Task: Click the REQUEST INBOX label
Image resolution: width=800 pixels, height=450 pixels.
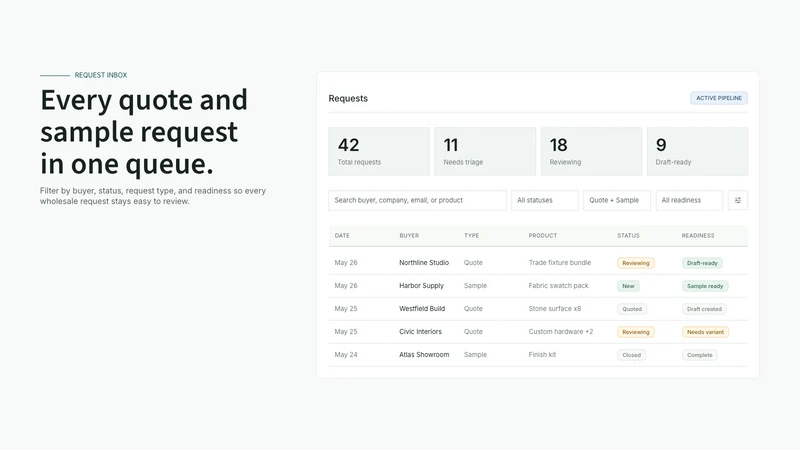Action: click(x=101, y=75)
